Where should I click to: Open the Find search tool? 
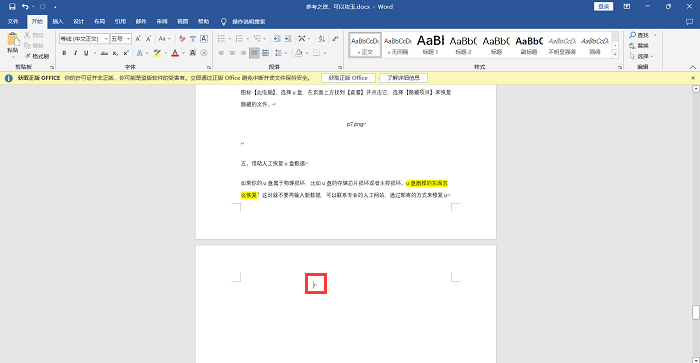coord(639,35)
